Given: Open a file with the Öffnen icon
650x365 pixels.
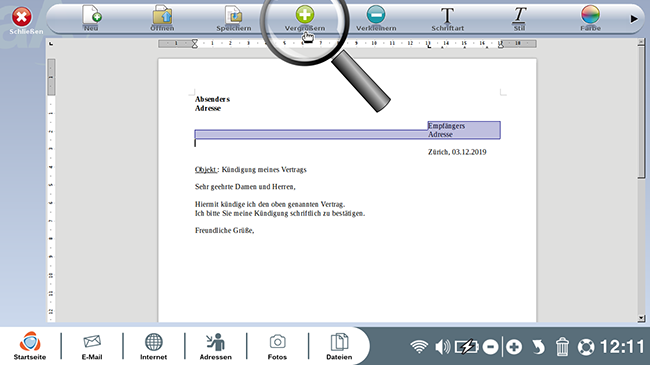Looking at the screenshot, I should tap(162, 18).
